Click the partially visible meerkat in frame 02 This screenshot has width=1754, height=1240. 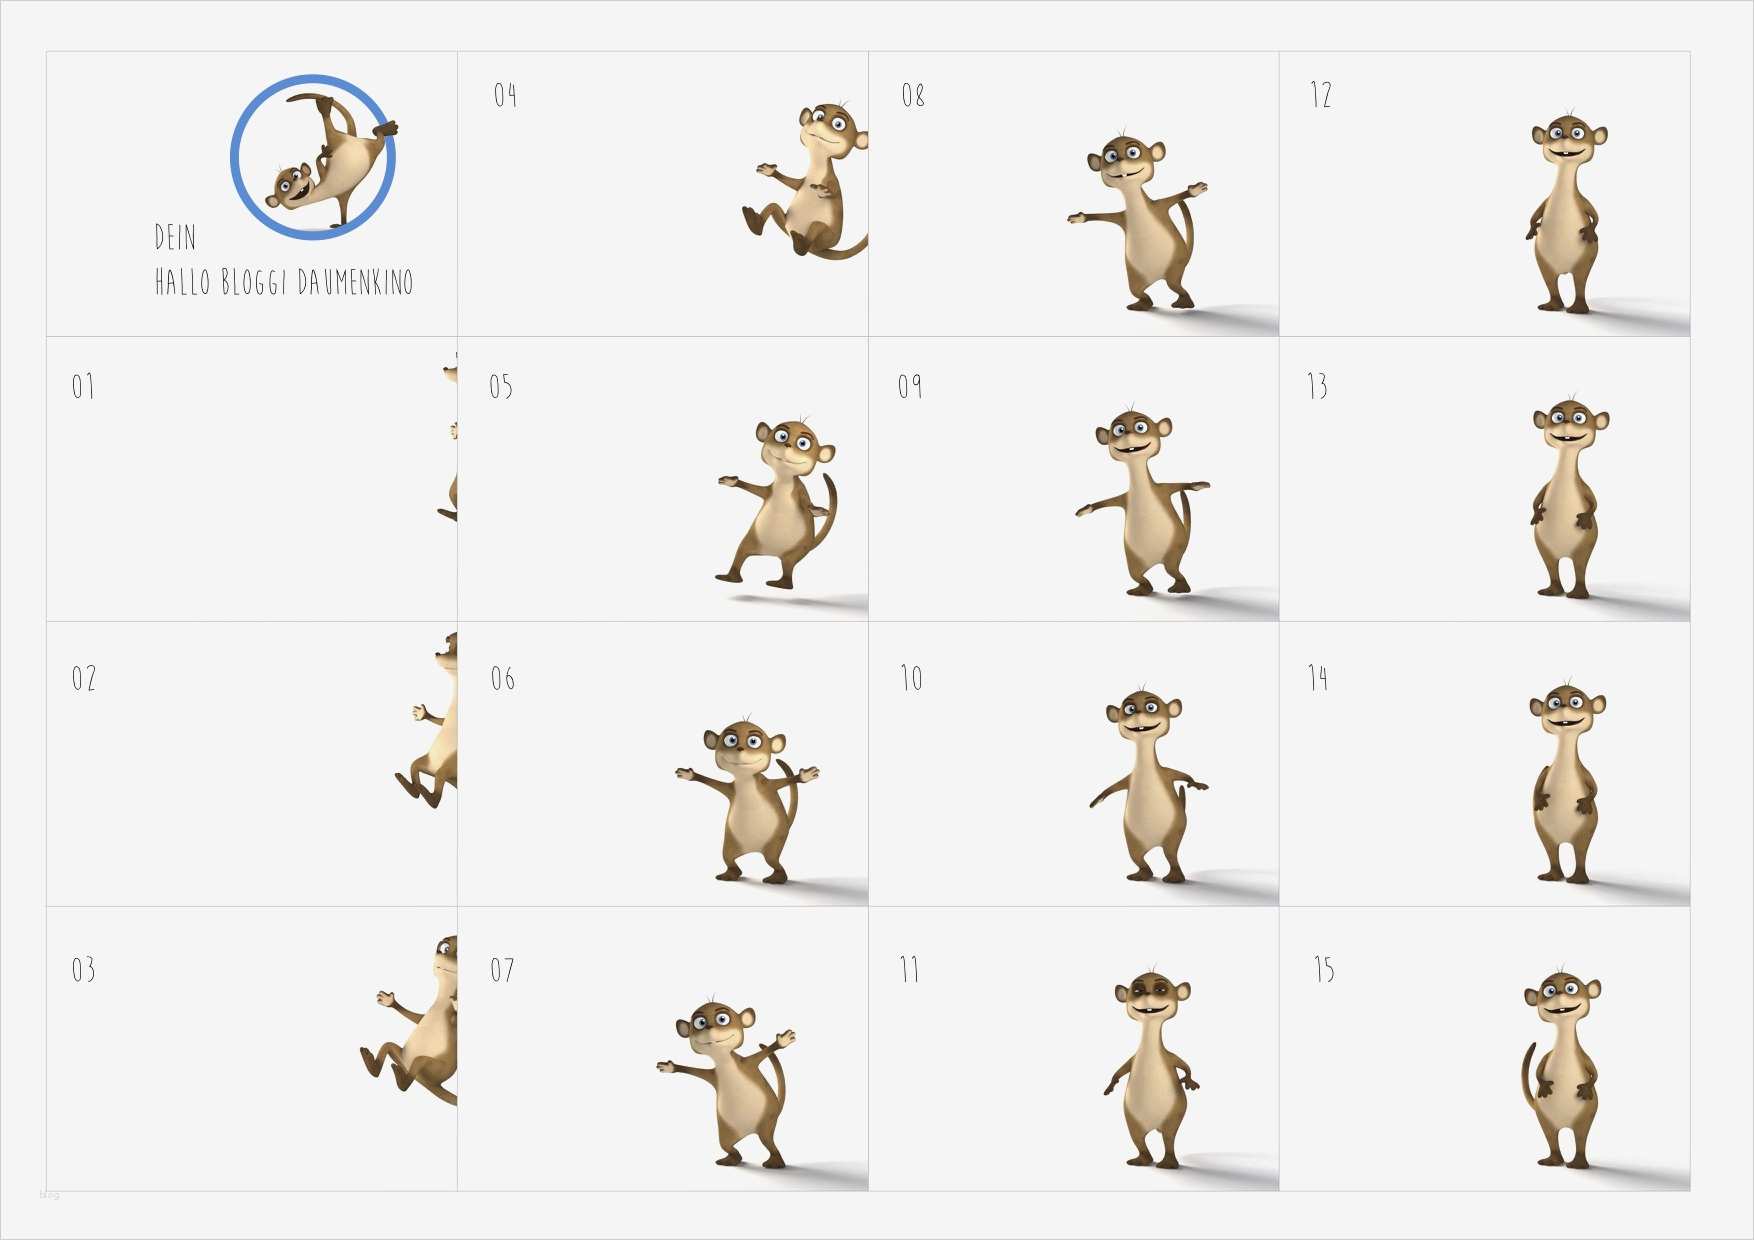[426, 720]
